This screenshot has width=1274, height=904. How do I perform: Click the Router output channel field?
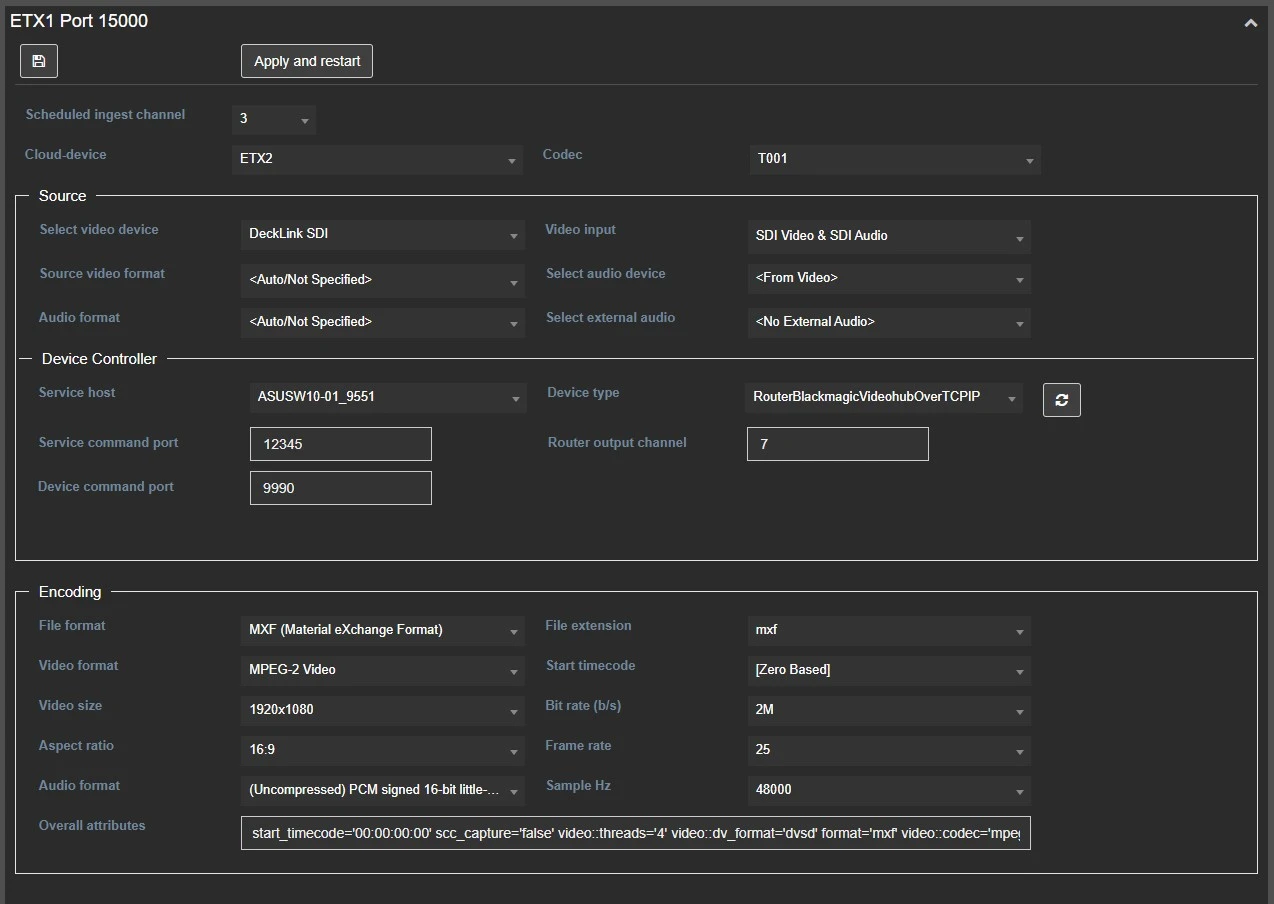837,444
